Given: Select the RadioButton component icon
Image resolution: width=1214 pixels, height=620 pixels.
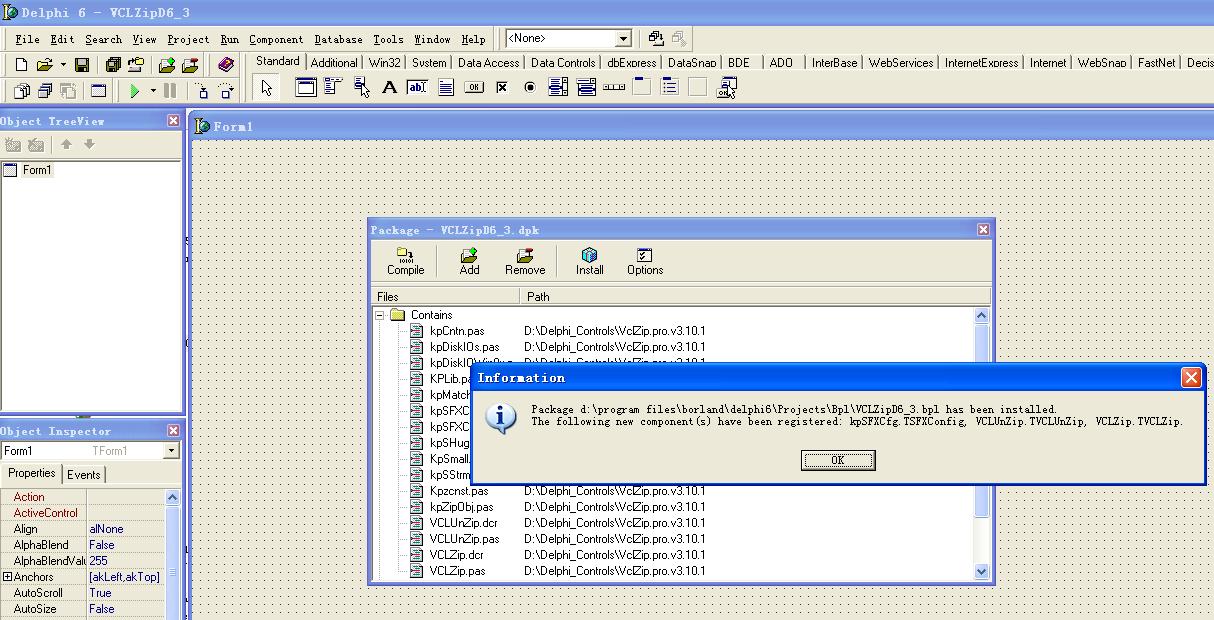Looking at the screenshot, I should tap(530, 88).
